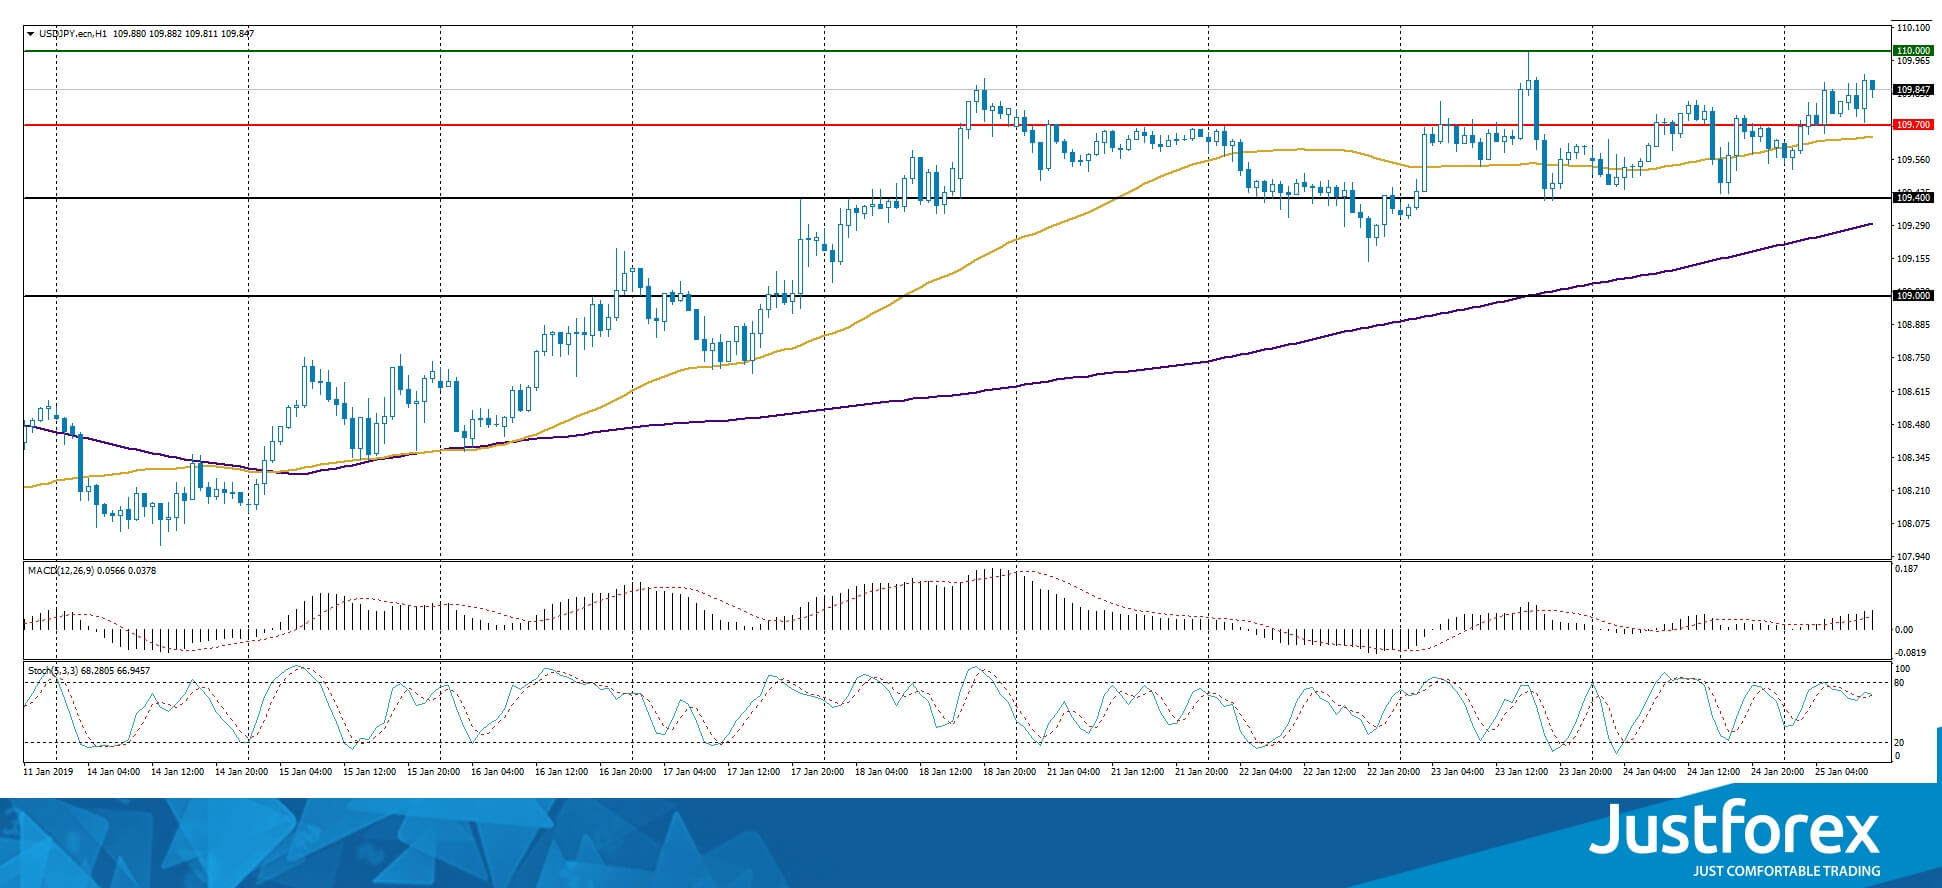Click the 18 Jan 20:00 time label
The image size is (1942, 888).
[x=1009, y=771]
